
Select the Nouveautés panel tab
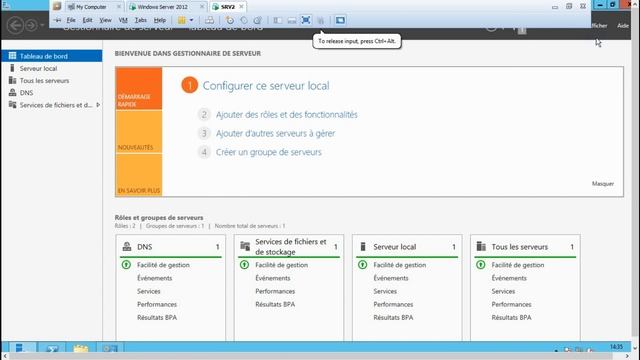(139, 131)
